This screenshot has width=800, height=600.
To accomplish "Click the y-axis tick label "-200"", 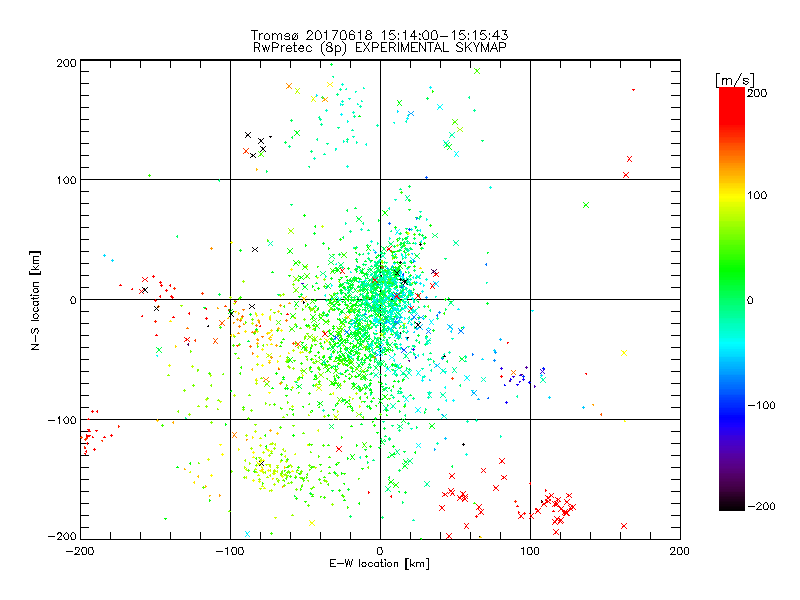I will (x=62, y=536).
